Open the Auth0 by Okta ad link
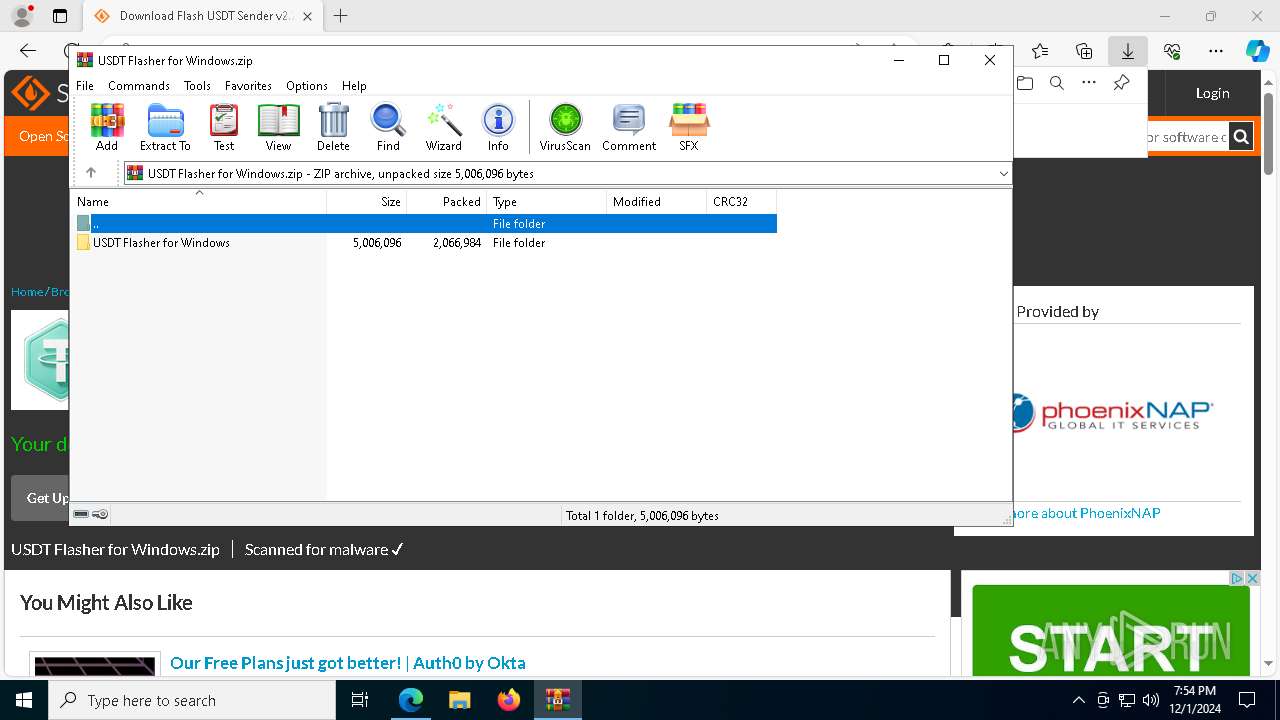 click(x=348, y=663)
